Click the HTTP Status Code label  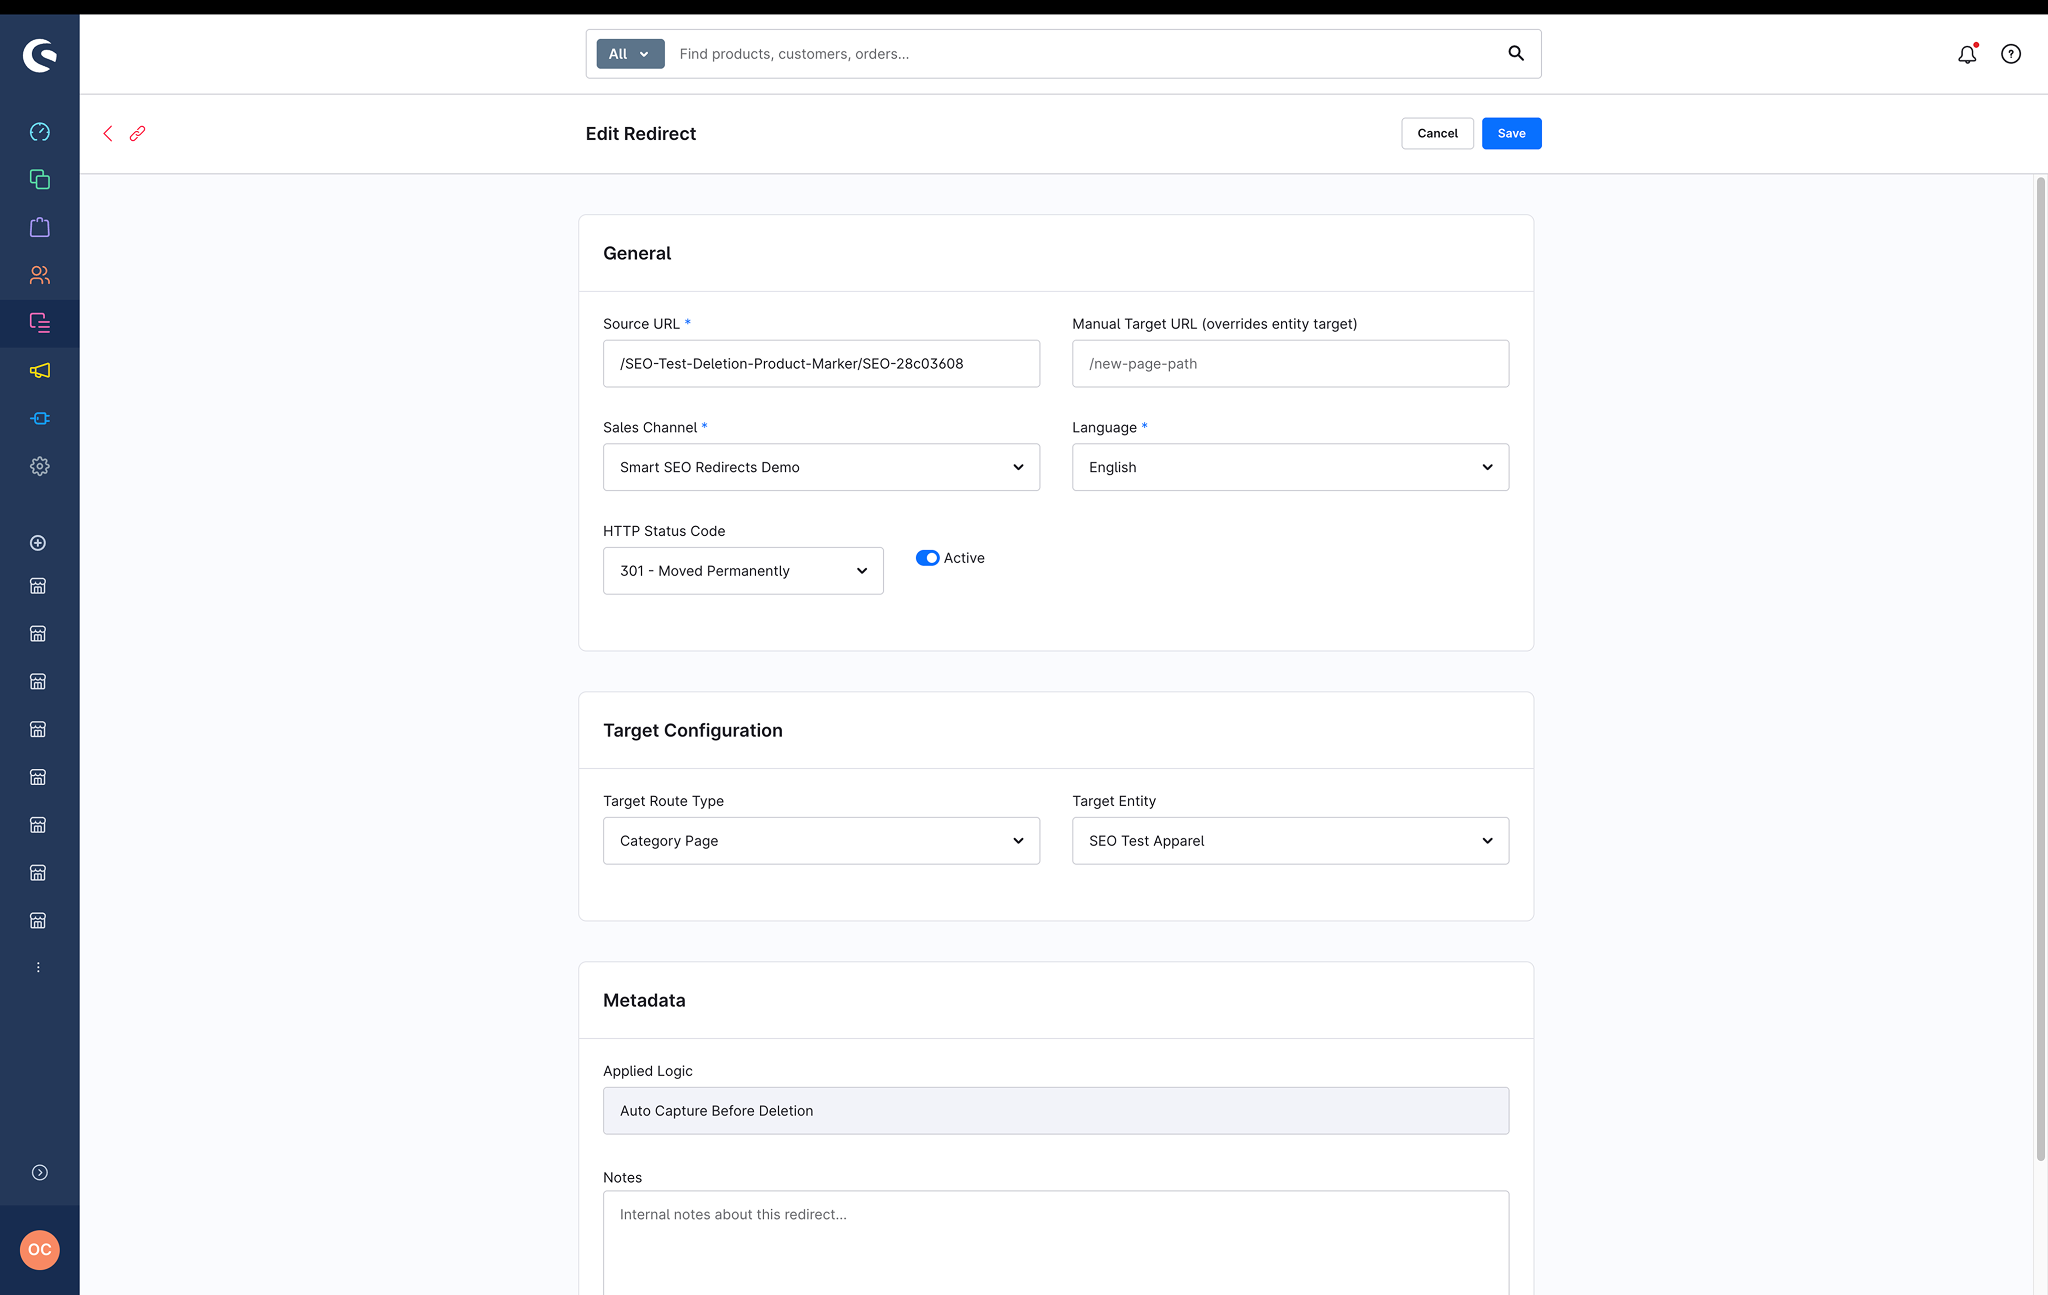[x=664, y=531]
